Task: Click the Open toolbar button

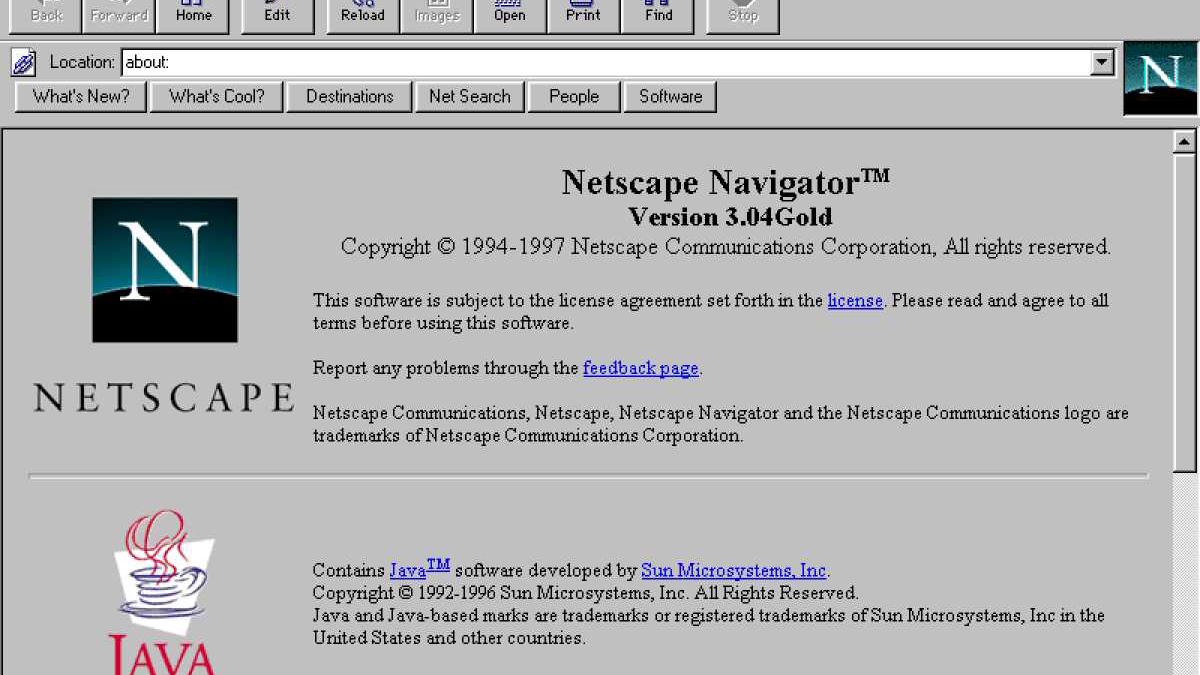Action: [509, 14]
